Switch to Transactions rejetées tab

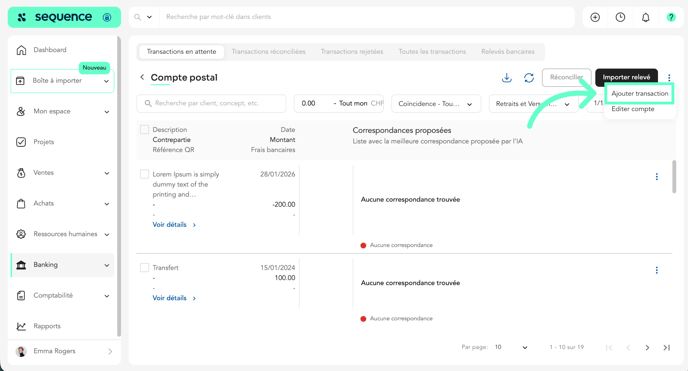tap(352, 51)
